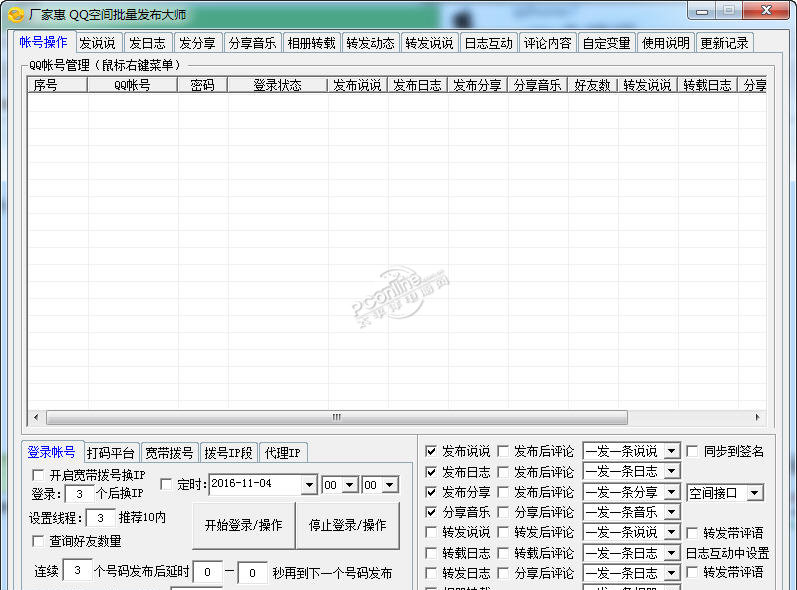Expand the 一发一条日志 dropdown for 转载日志
797x590 pixels.
(671, 553)
